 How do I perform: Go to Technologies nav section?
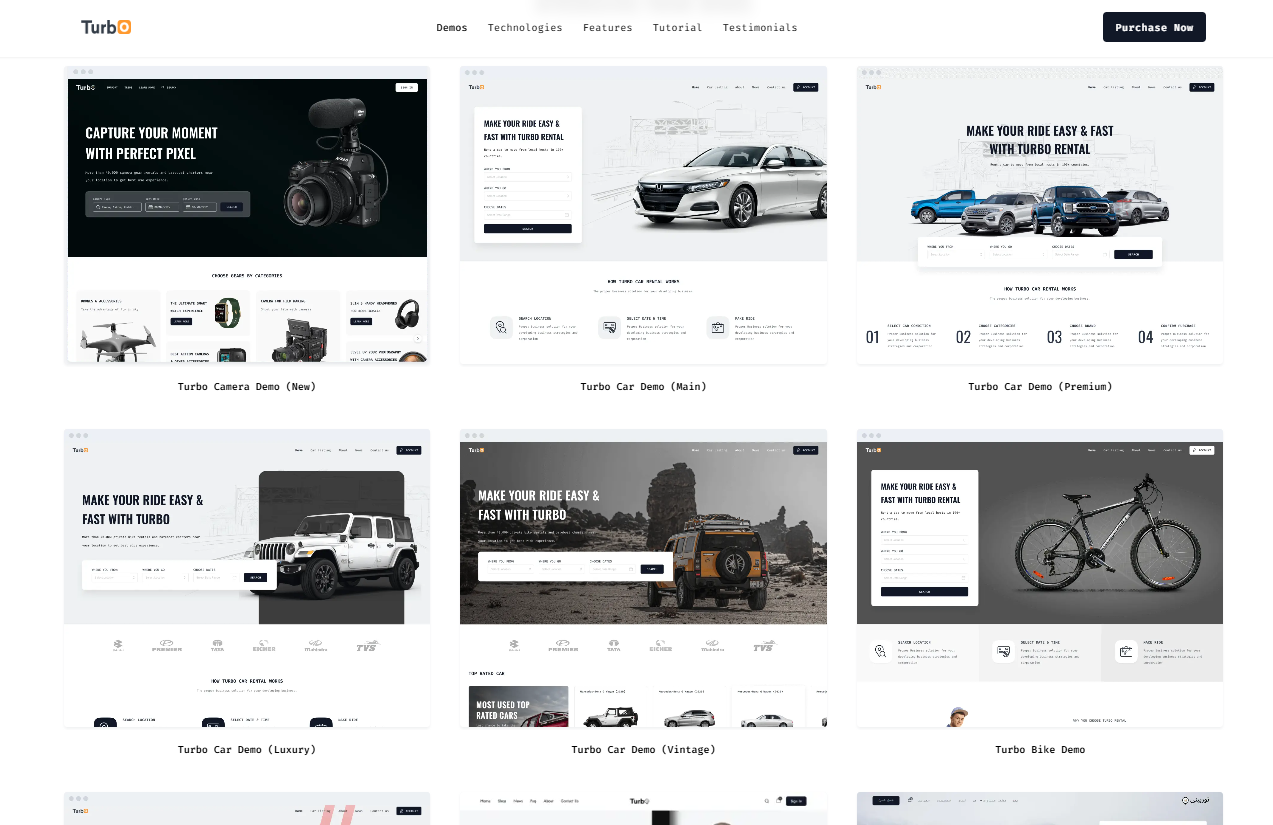point(525,28)
